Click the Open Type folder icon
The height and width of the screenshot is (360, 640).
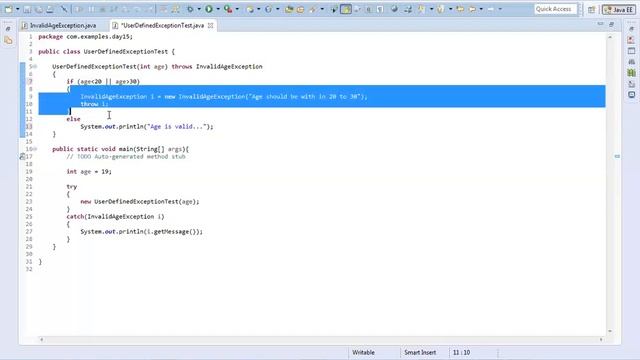pos(289,9)
